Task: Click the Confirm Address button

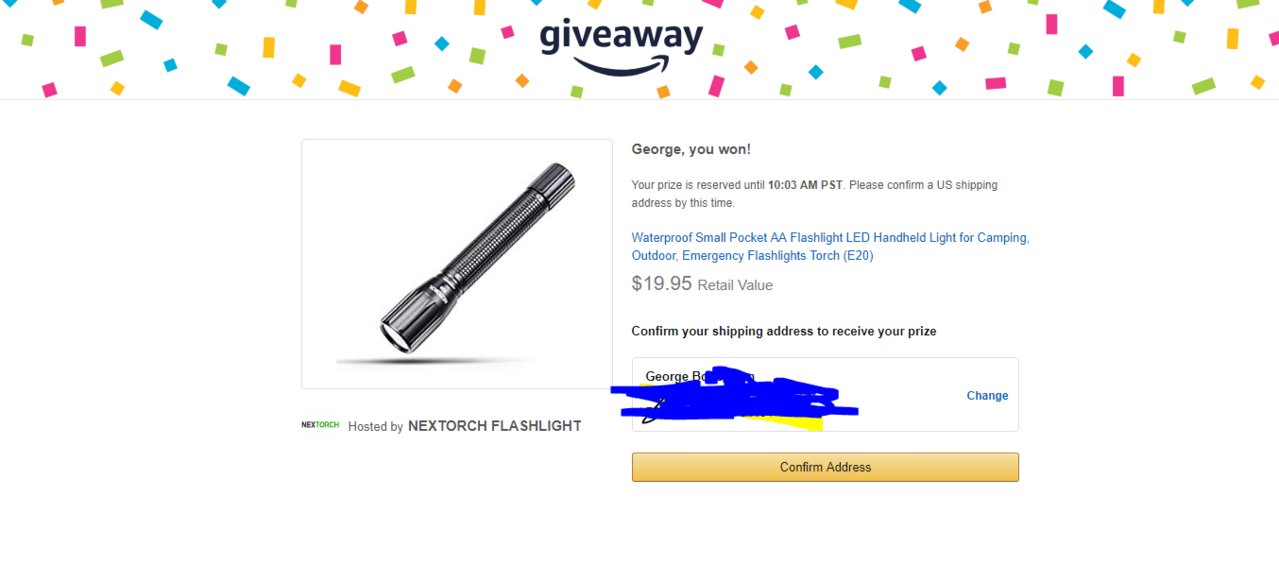Action: (x=825, y=467)
